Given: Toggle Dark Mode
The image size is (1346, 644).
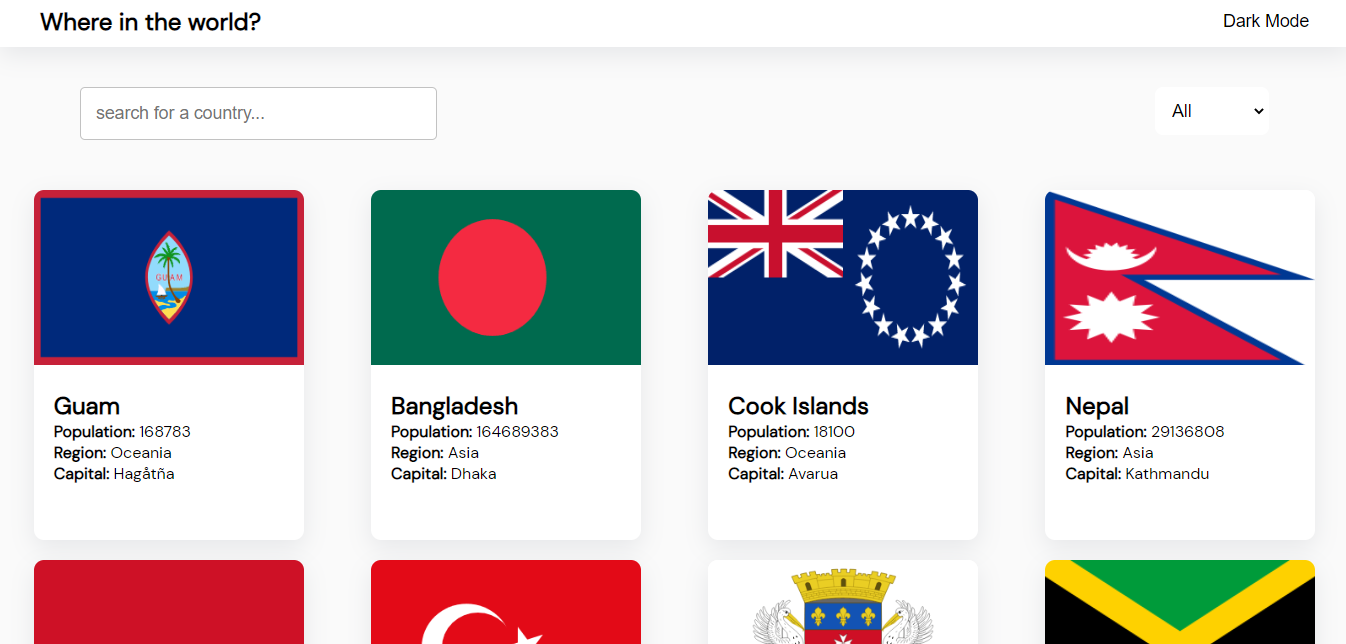Looking at the screenshot, I should (1265, 21).
